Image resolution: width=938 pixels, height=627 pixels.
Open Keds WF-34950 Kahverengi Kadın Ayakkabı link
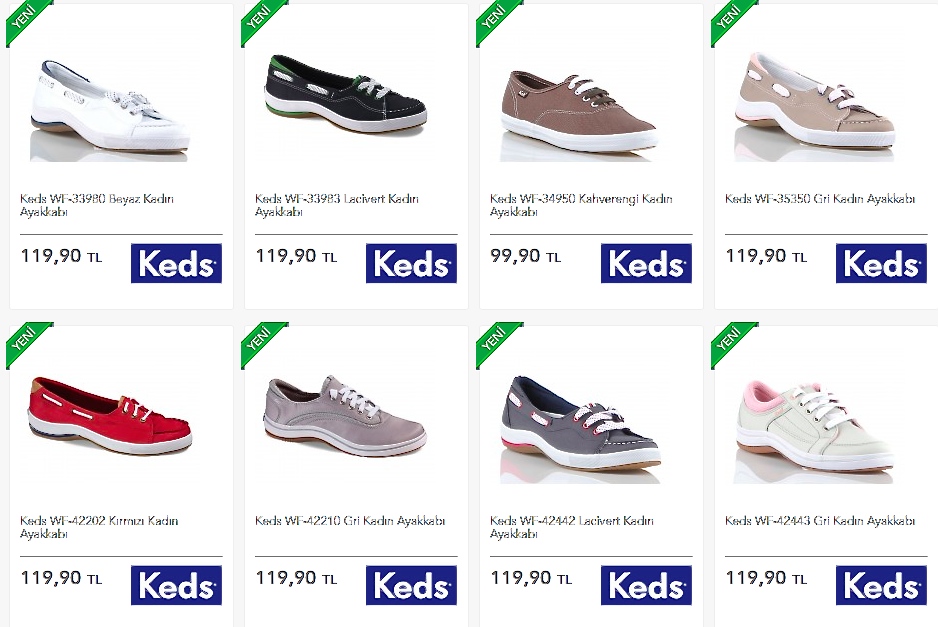[x=581, y=205]
